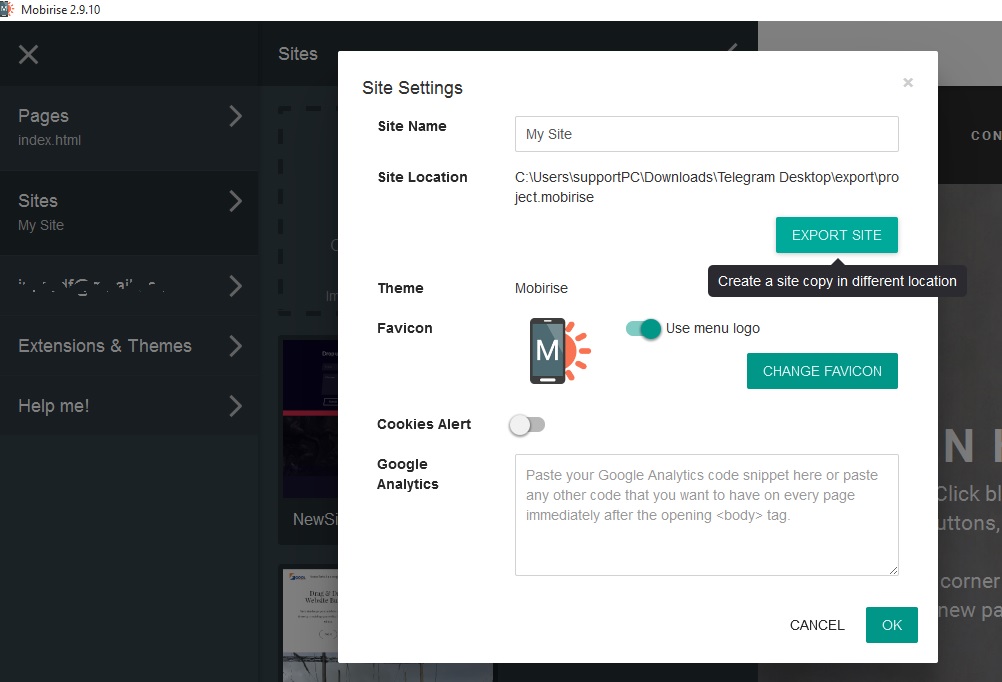Image resolution: width=1002 pixels, height=682 pixels.
Task: Focus the Google Analytics code snippet box
Action: click(706, 515)
